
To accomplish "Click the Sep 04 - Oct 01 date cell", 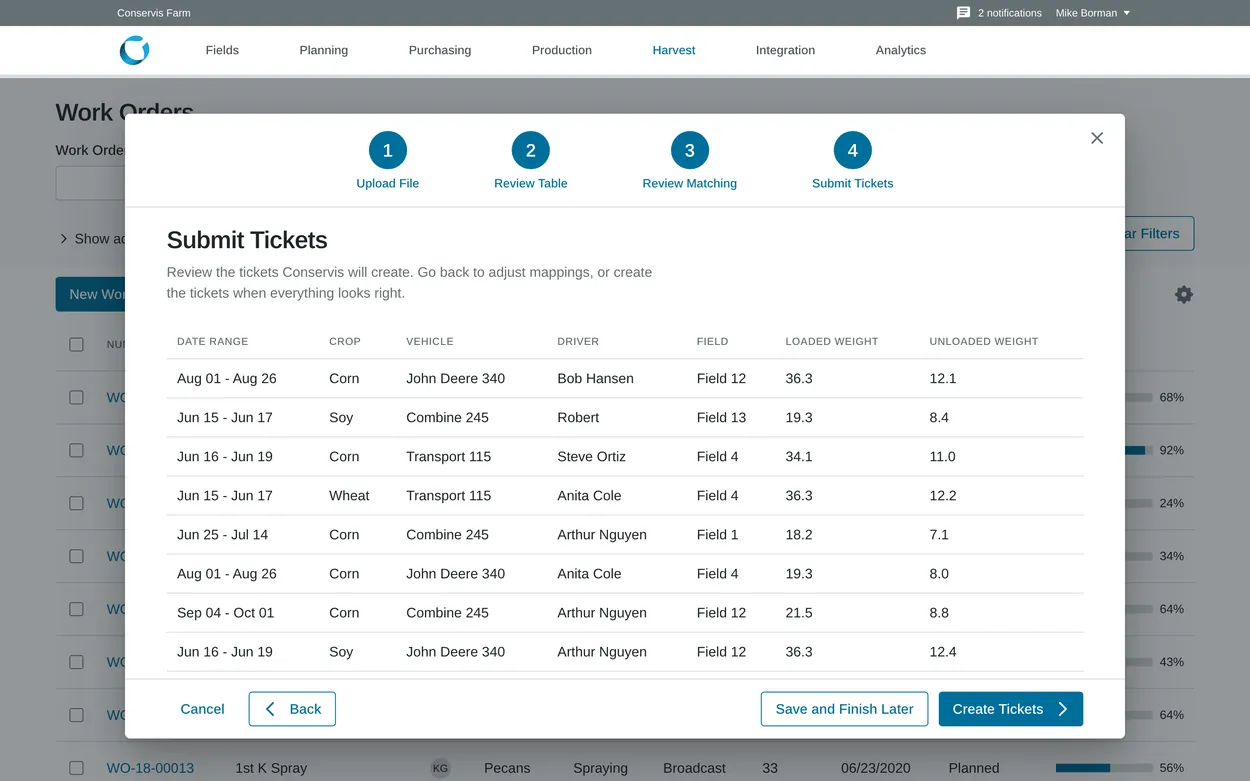I will point(225,612).
